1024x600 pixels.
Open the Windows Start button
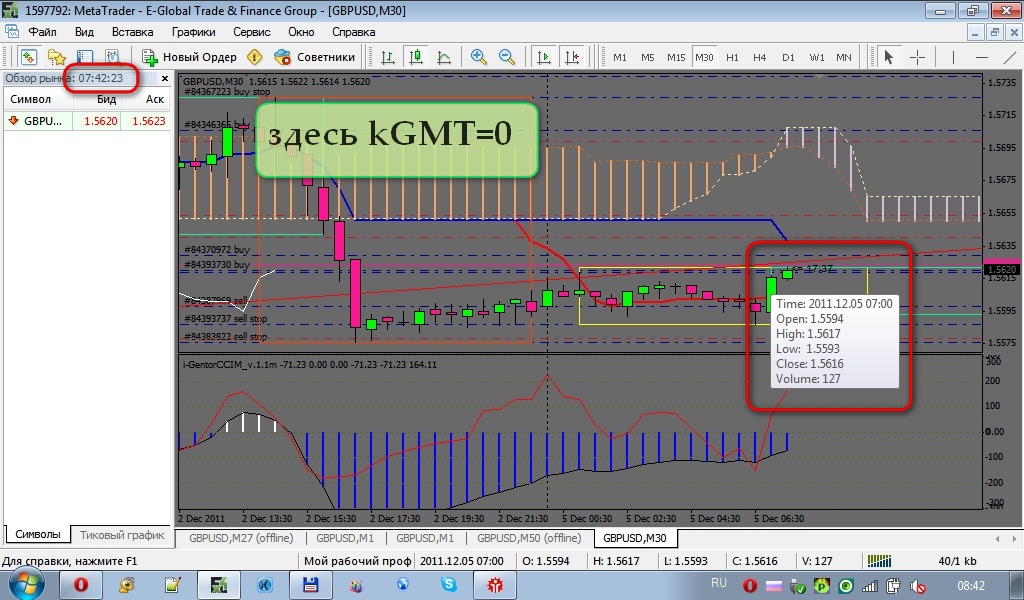click(x=24, y=584)
